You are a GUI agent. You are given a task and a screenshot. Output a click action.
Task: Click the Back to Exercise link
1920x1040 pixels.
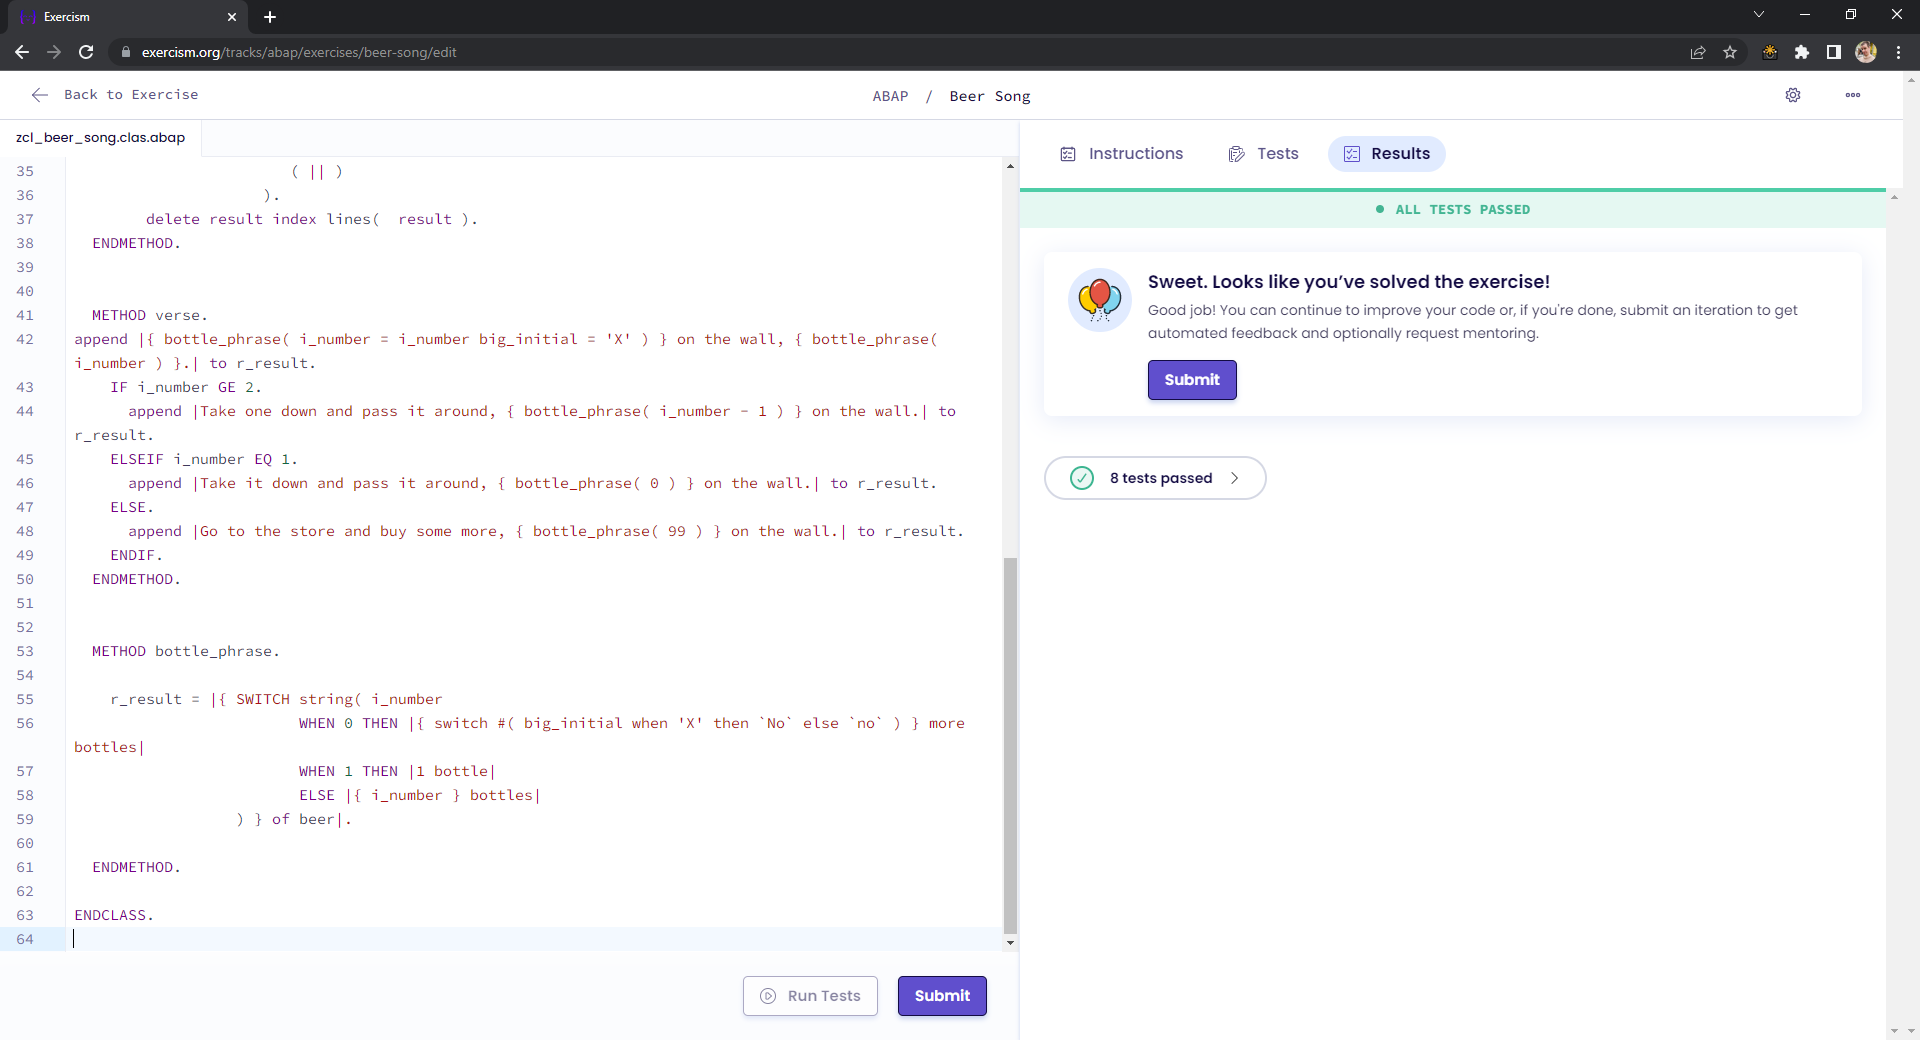pos(131,95)
